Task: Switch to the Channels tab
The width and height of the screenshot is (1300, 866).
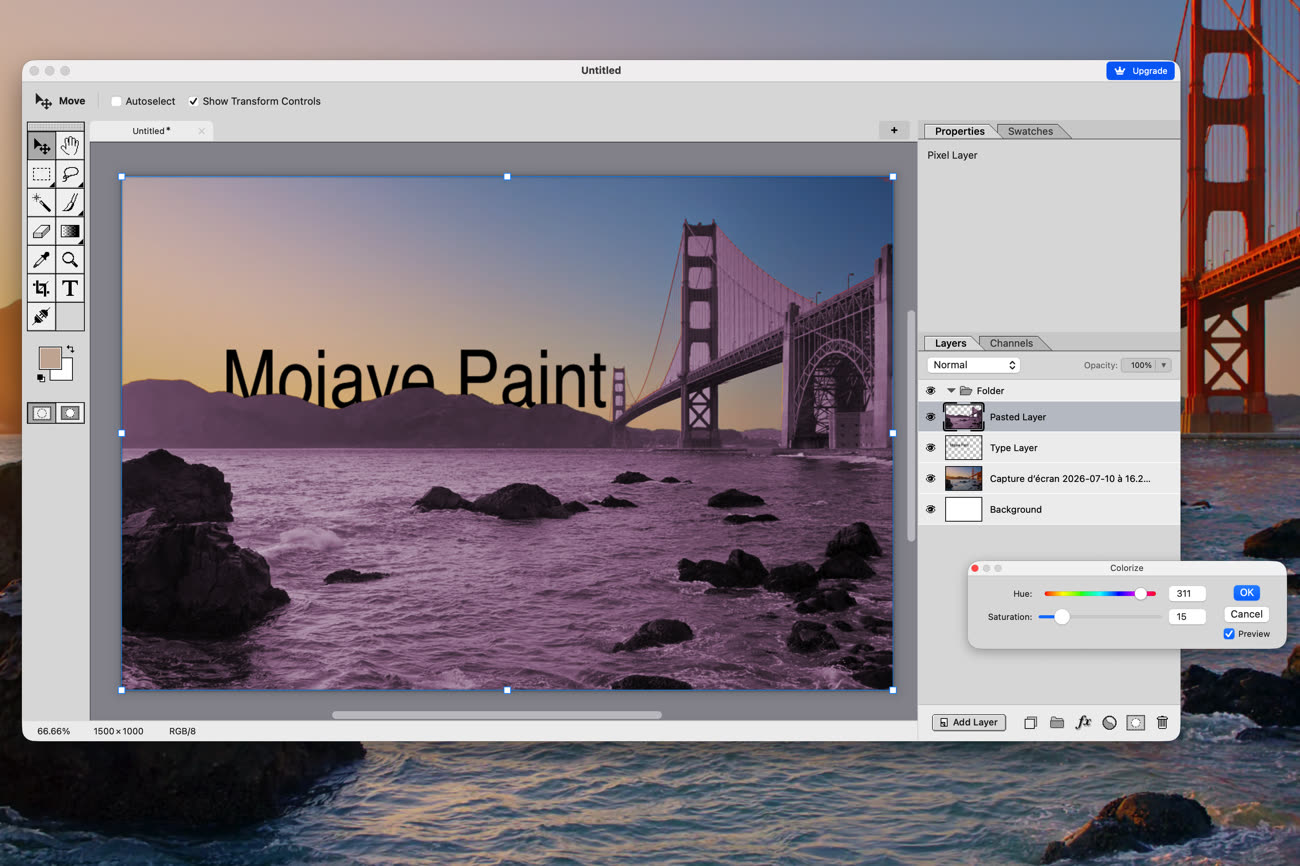Action: click(1011, 343)
